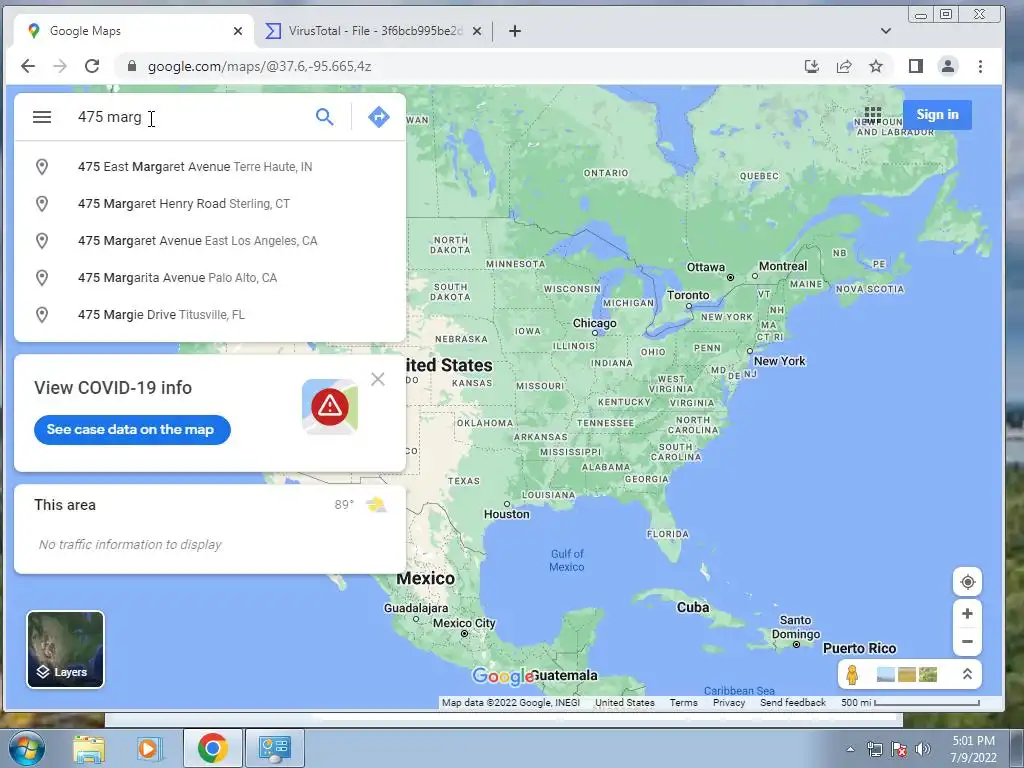Open the Google Maps hamburger menu
This screenshot has width=1024, height=768.
click(42, 117)
